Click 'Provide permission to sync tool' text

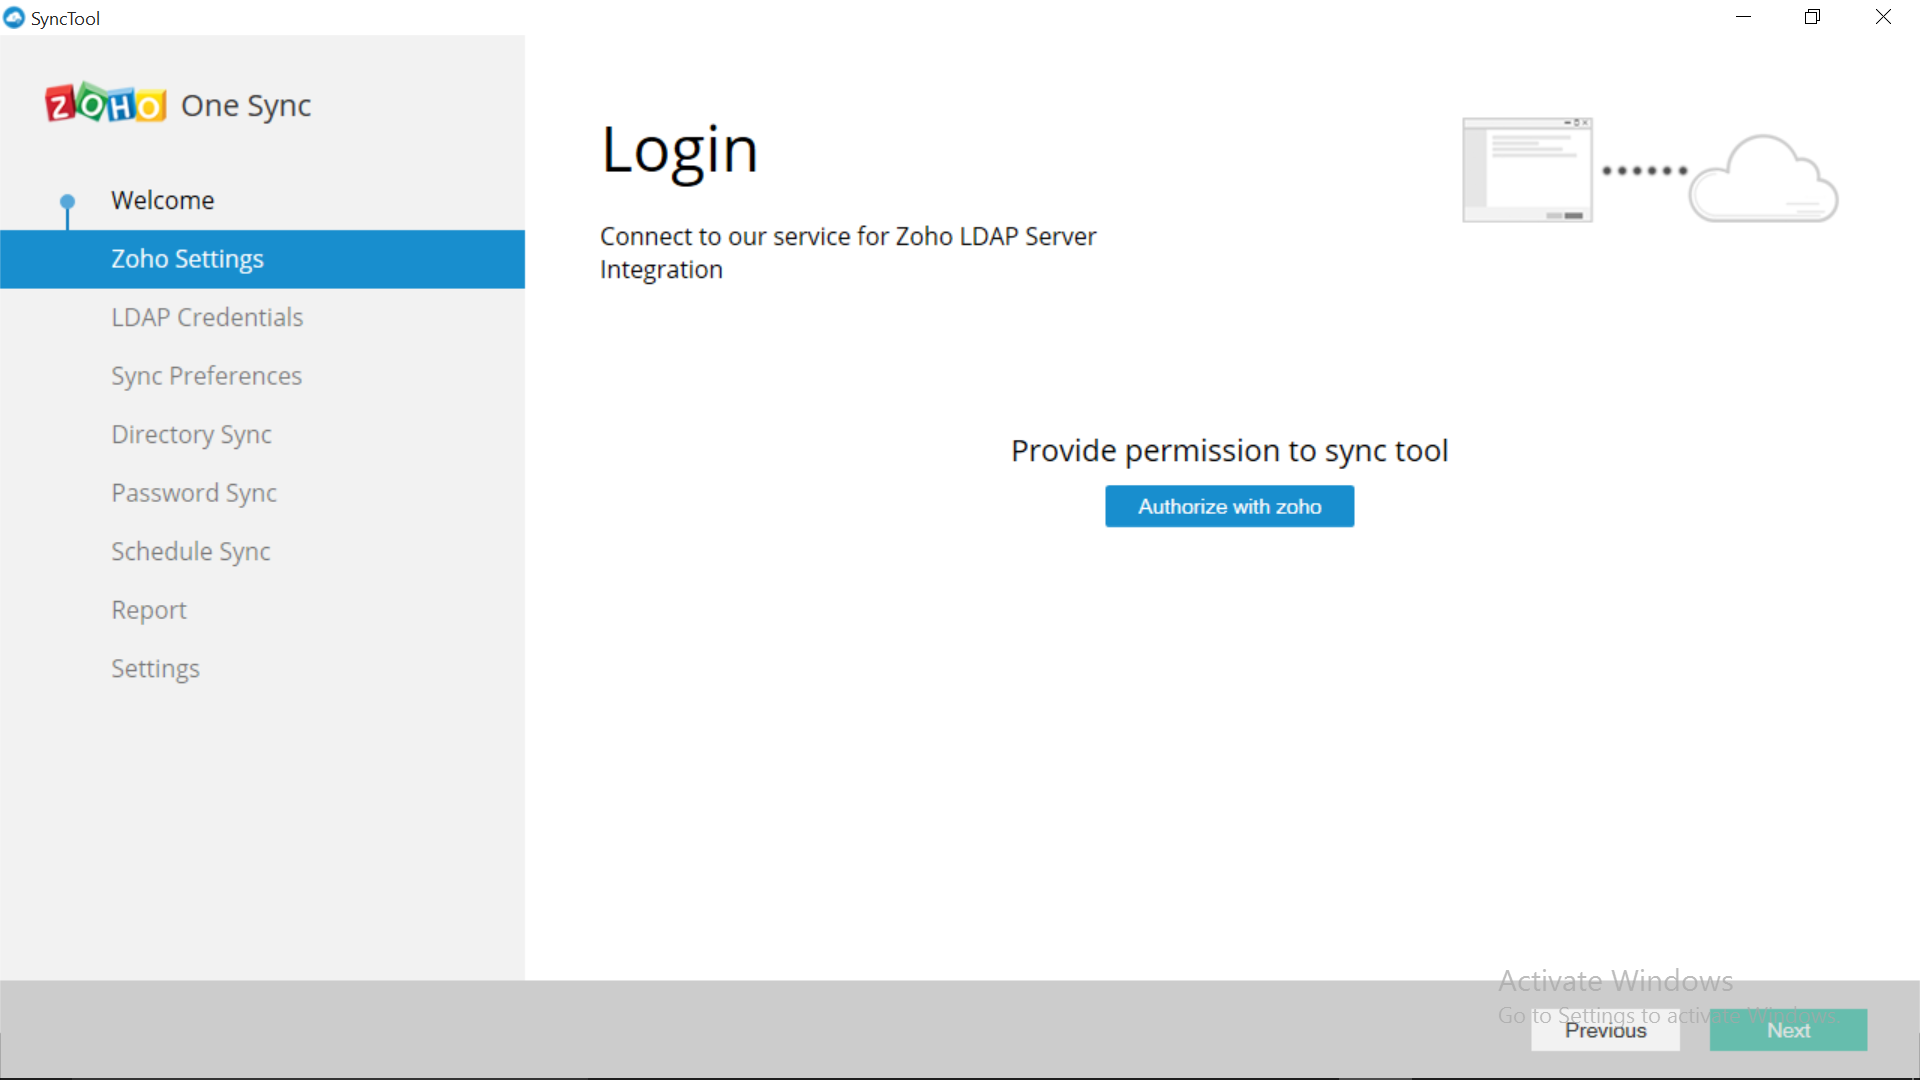1229,451
